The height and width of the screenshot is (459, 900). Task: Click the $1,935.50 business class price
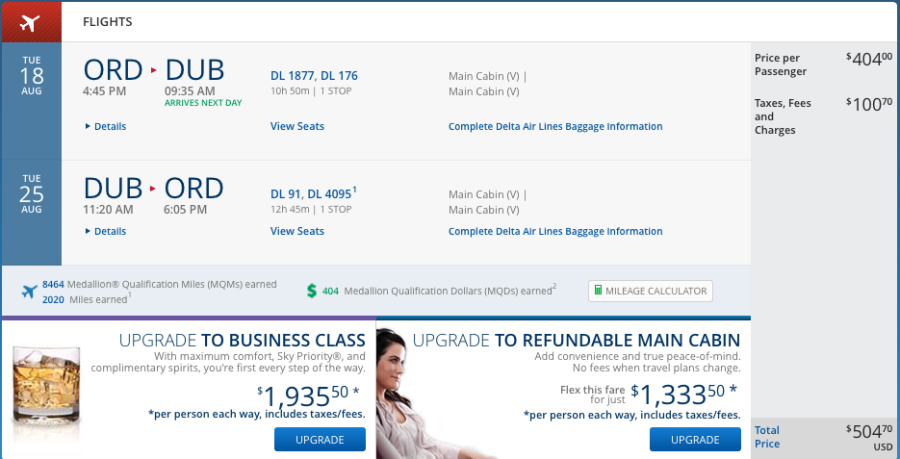[x=308, y=395]
